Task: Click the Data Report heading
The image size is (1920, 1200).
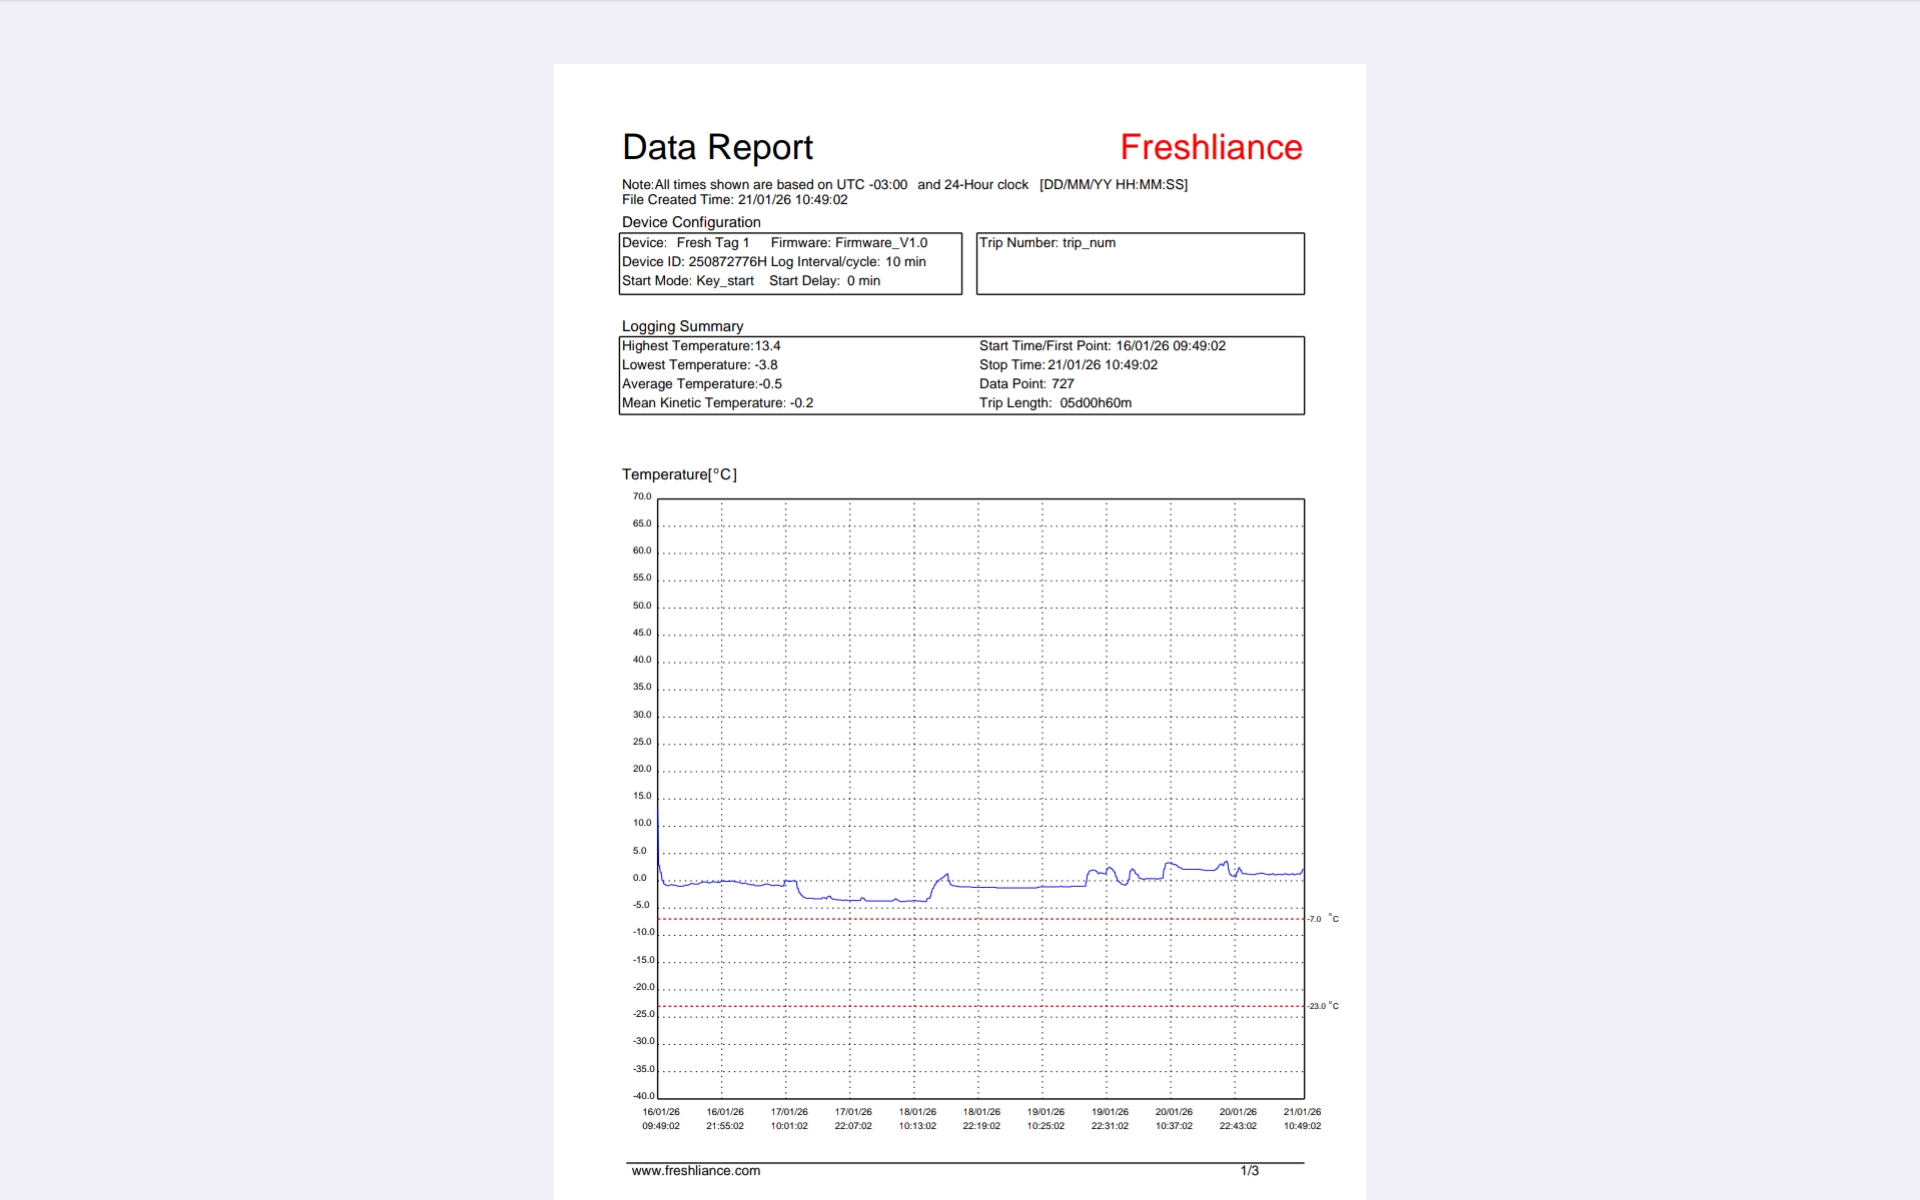Action: coord(717,148)
